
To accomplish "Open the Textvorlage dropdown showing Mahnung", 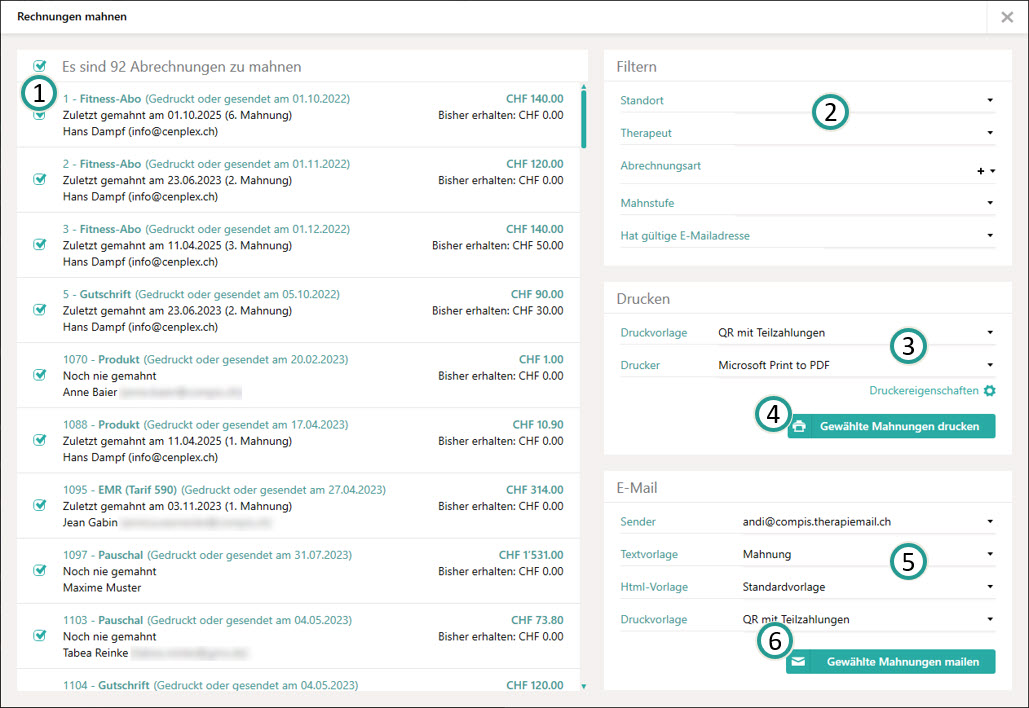I will coord(990,554).
